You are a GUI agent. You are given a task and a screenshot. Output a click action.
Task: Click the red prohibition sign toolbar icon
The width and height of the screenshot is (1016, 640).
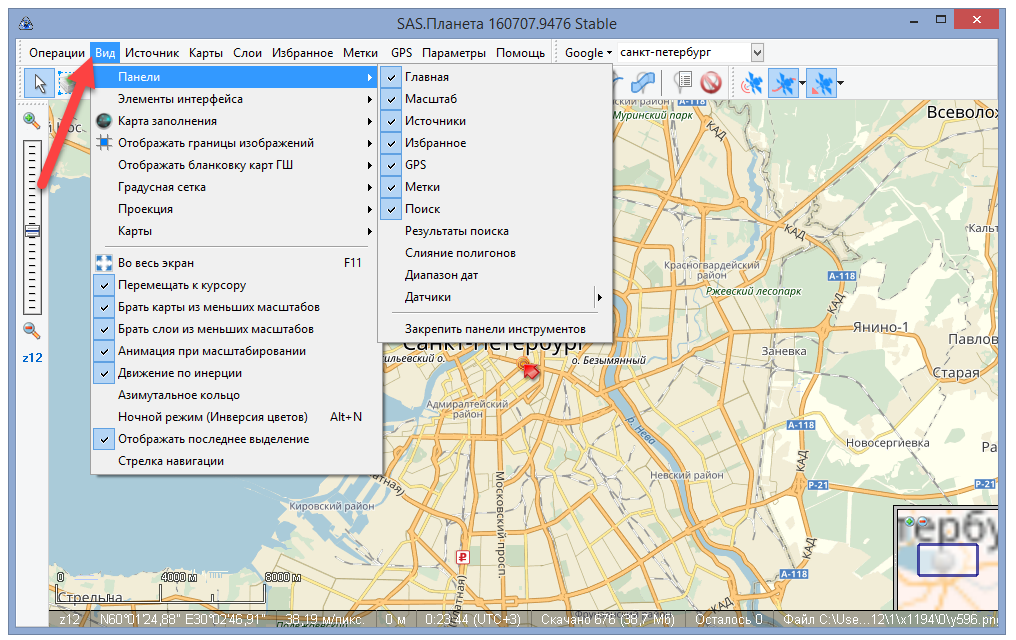click(711, 83)
